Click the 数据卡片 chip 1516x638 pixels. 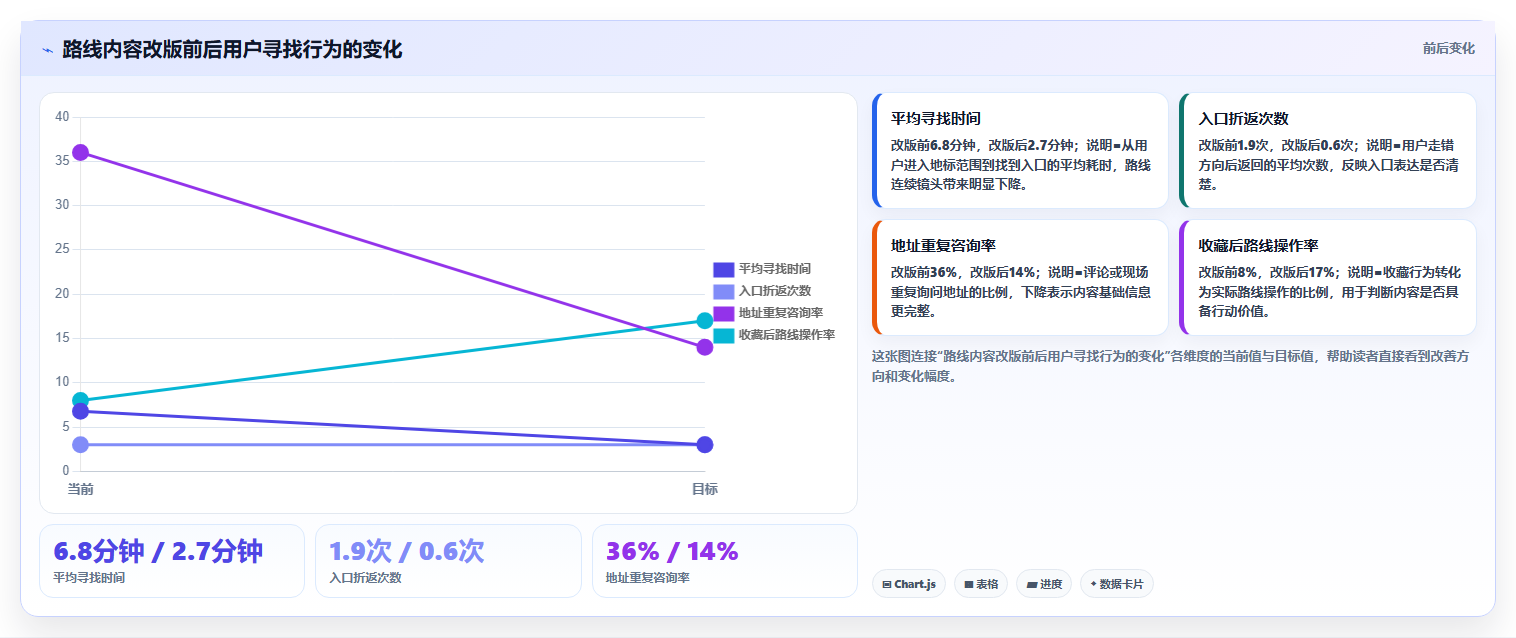point(1117,584)
